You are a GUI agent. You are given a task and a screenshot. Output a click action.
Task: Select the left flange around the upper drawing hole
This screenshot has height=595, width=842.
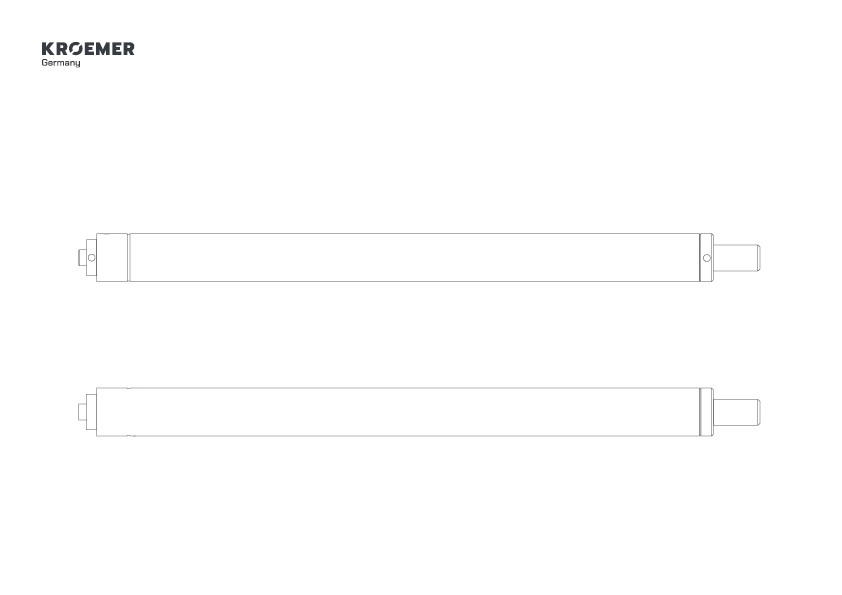(91, 258)
